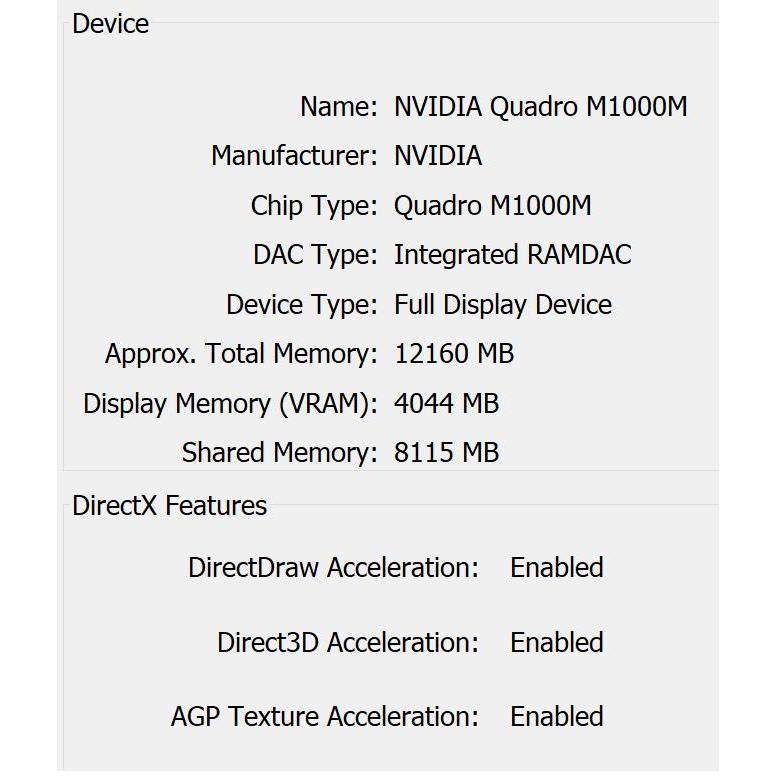776x776 pixels.
Task: Click the DAC Type label
Action: (315, 255)
